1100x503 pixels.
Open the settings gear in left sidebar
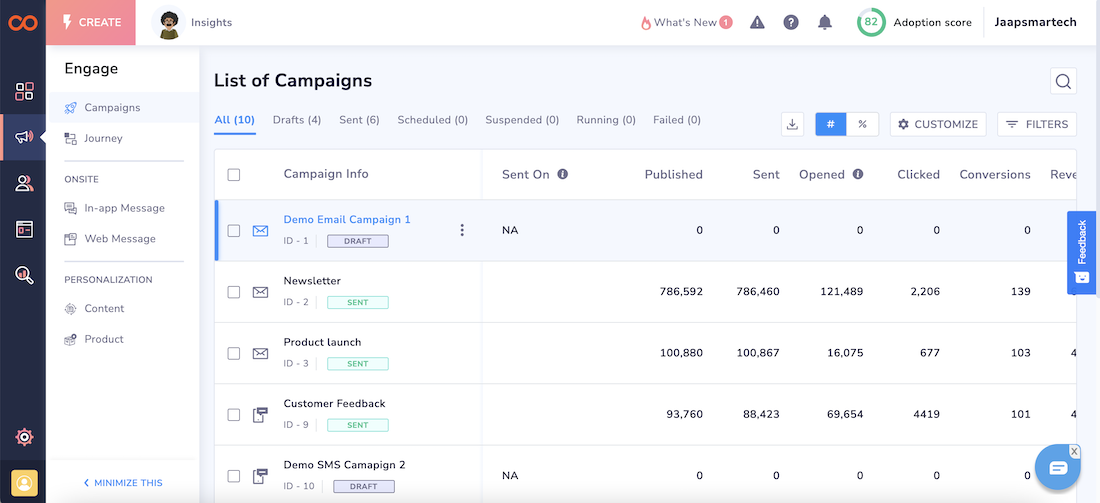click(x=24, y=437)
